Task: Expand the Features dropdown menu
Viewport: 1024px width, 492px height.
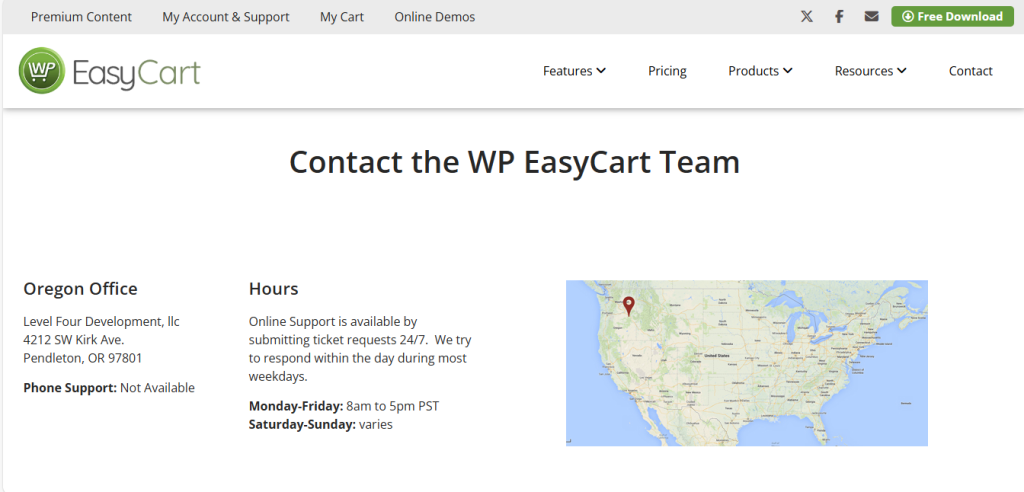Action: click(x=574, y=71)
